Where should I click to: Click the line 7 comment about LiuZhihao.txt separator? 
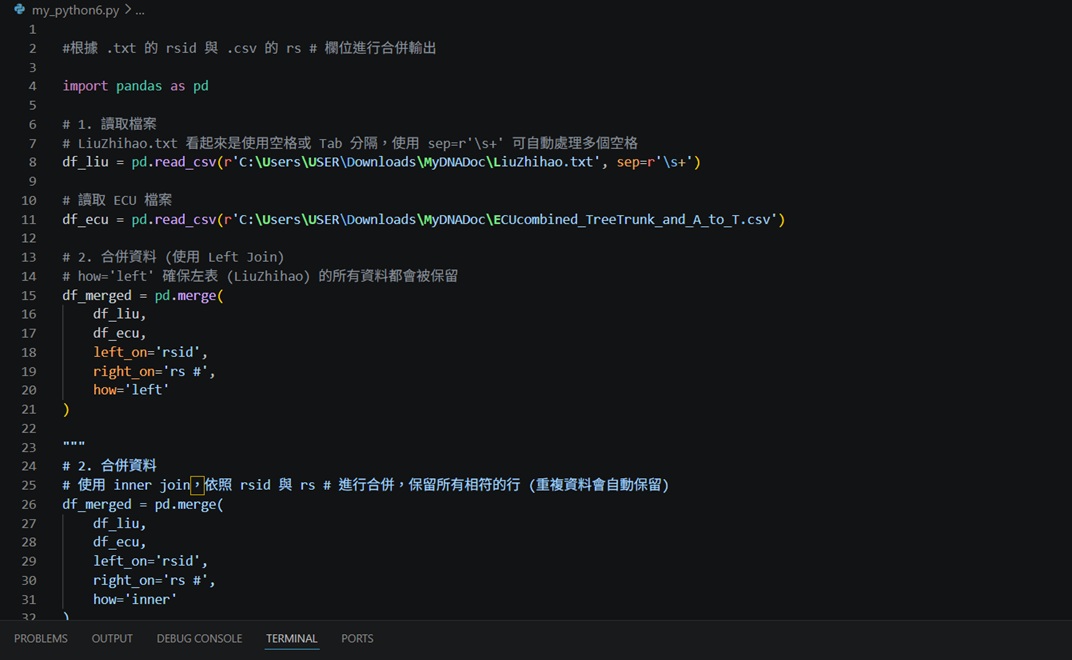pos(350,143)
